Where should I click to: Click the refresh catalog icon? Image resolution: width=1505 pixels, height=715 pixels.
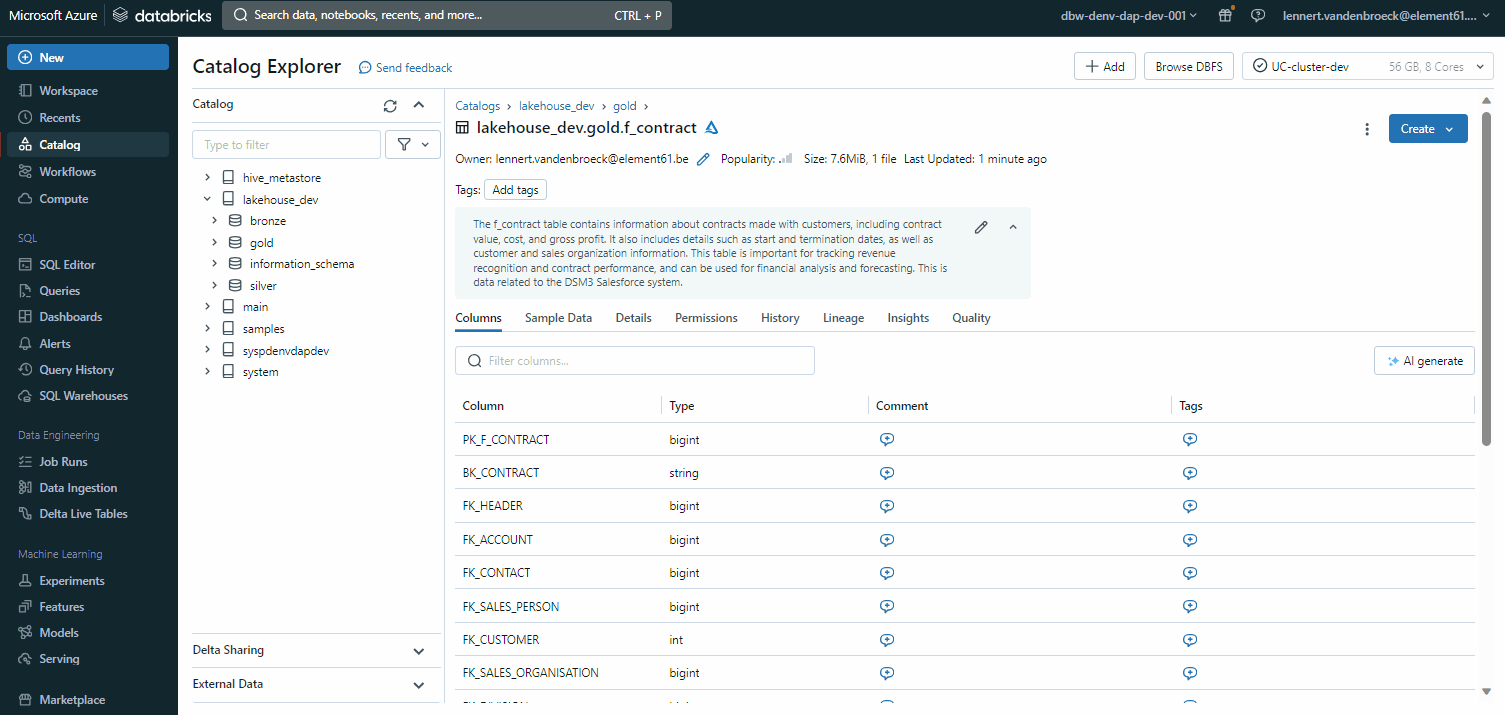point(390,105)
